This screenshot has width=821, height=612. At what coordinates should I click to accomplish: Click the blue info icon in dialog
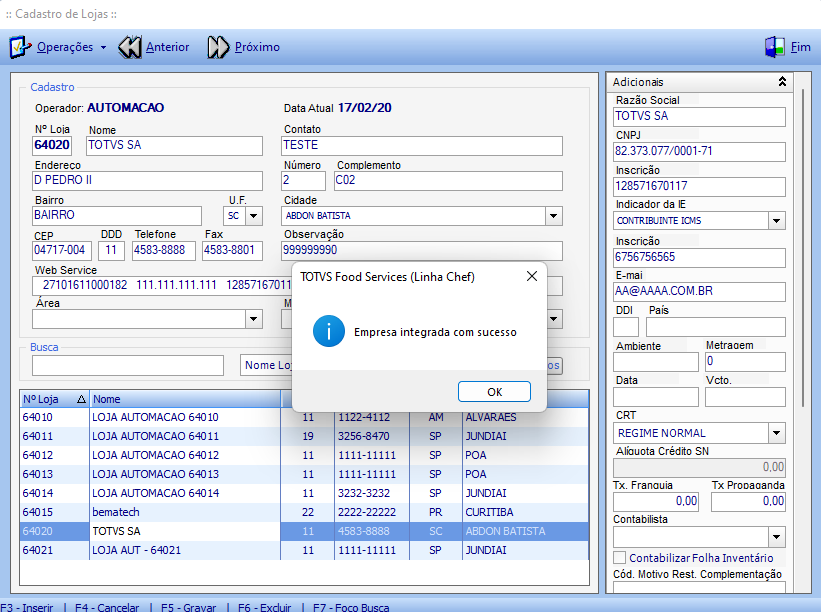coord(329,331)
